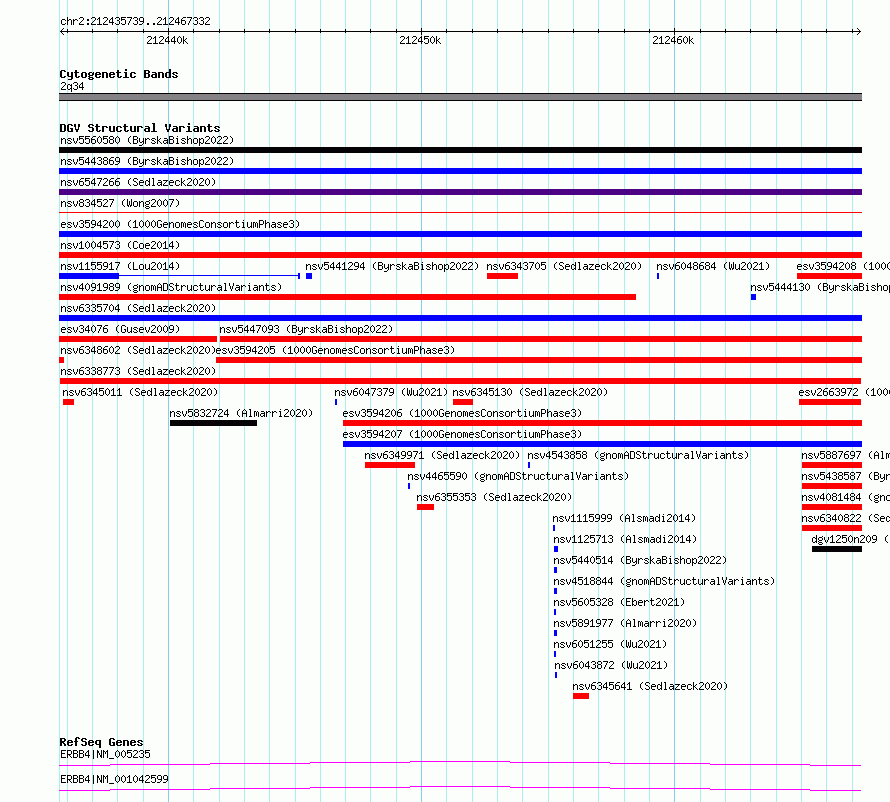Open nsv5438587 variant label
This screenshot has width=890, height=802.
(845, 476)
